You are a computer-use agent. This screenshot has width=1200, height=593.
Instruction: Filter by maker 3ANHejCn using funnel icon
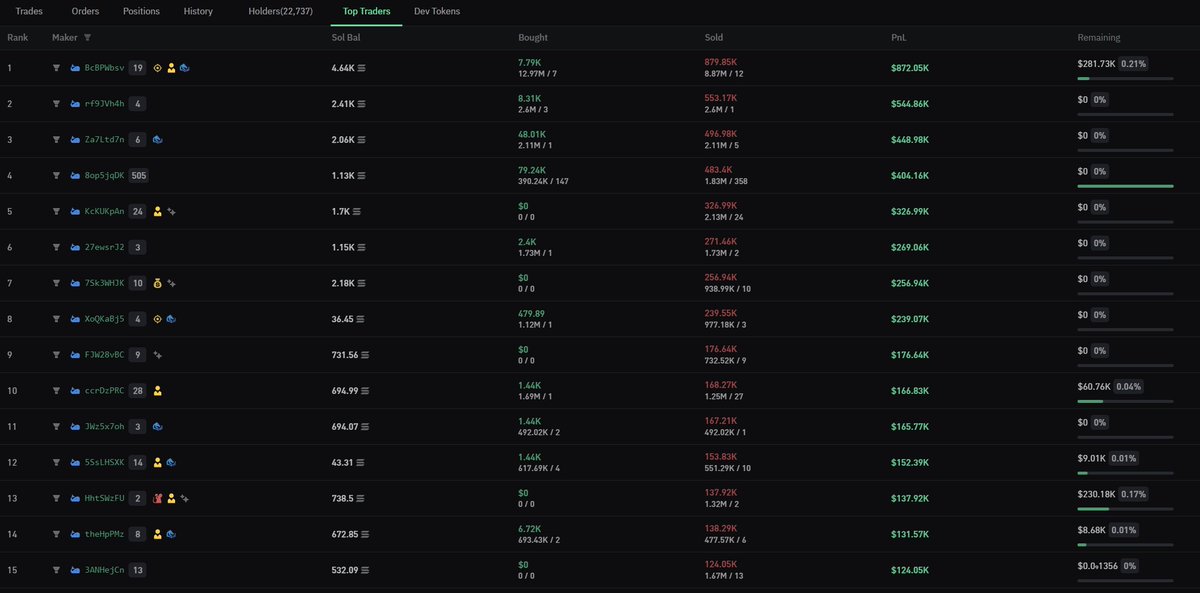(57, 570)
